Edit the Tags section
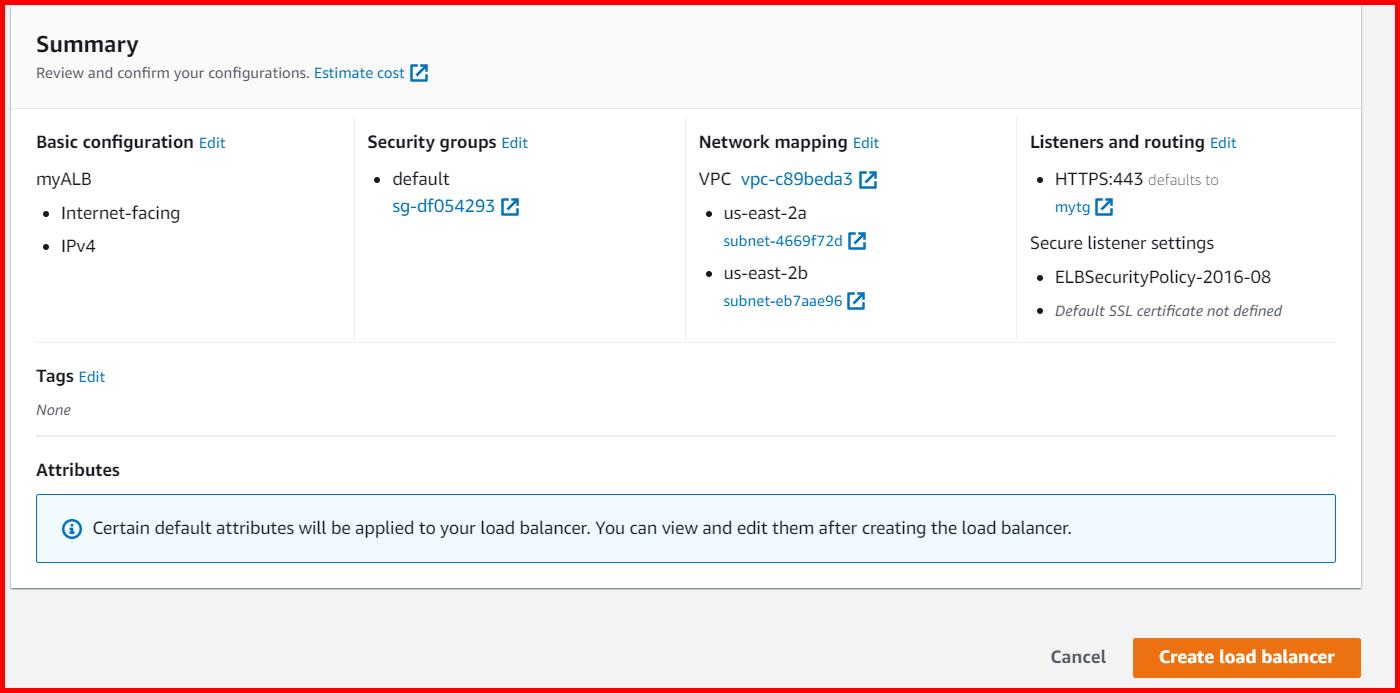The image size is (1400, 693). (91, 377)
